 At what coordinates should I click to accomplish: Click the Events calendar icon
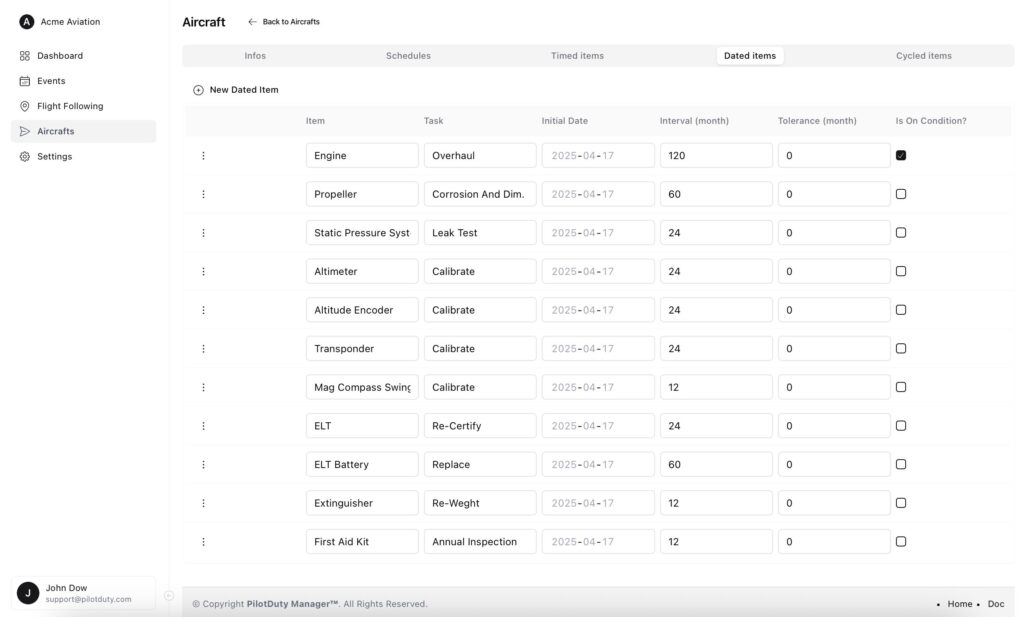coord(25,81)
